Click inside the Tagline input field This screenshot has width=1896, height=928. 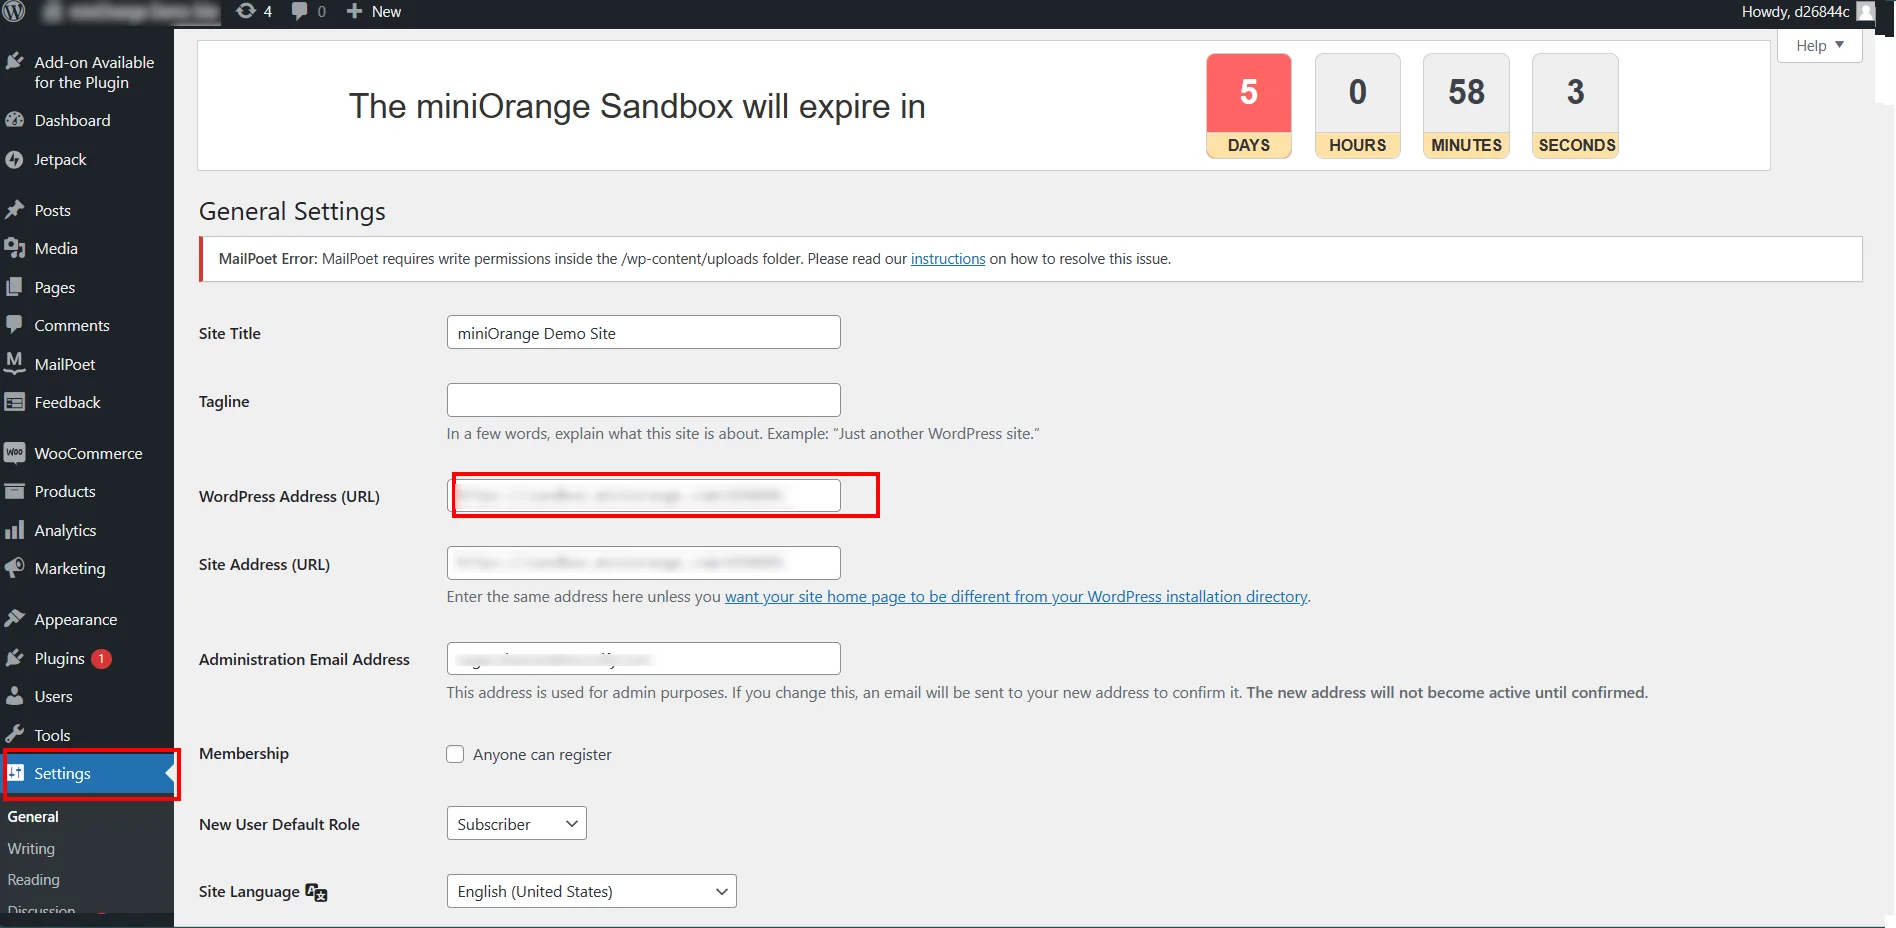pos(643,400)
